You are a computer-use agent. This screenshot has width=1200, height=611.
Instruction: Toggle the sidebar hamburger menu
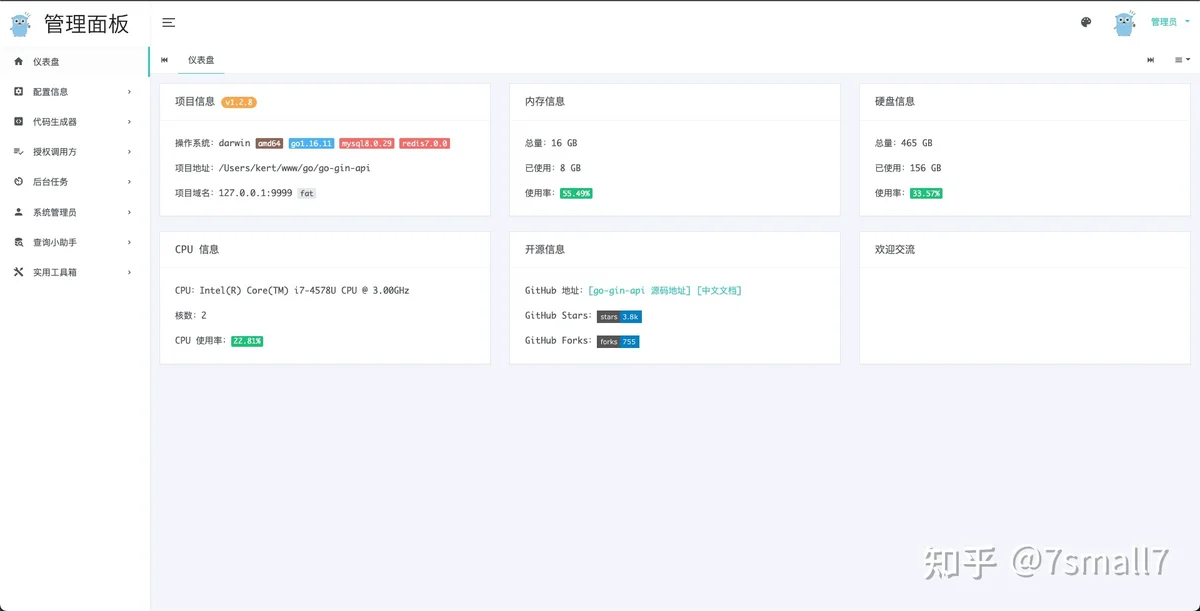169,23
